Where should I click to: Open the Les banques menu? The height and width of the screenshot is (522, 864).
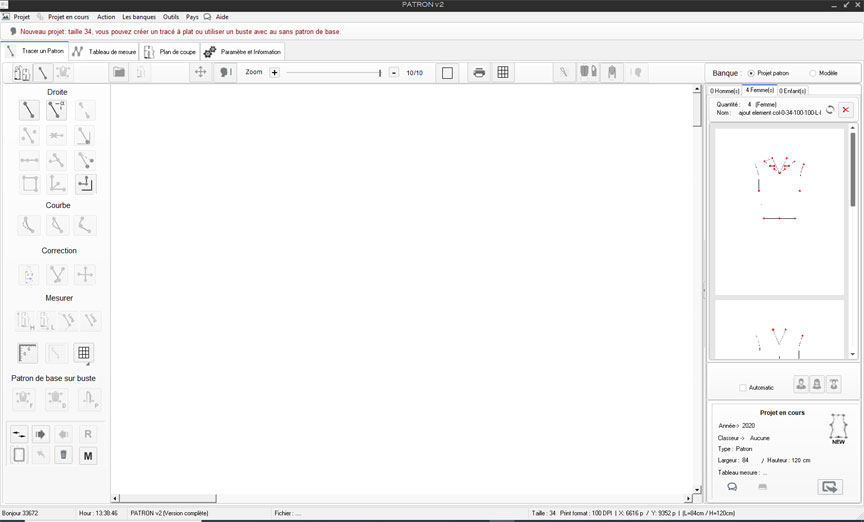[139, 17]
